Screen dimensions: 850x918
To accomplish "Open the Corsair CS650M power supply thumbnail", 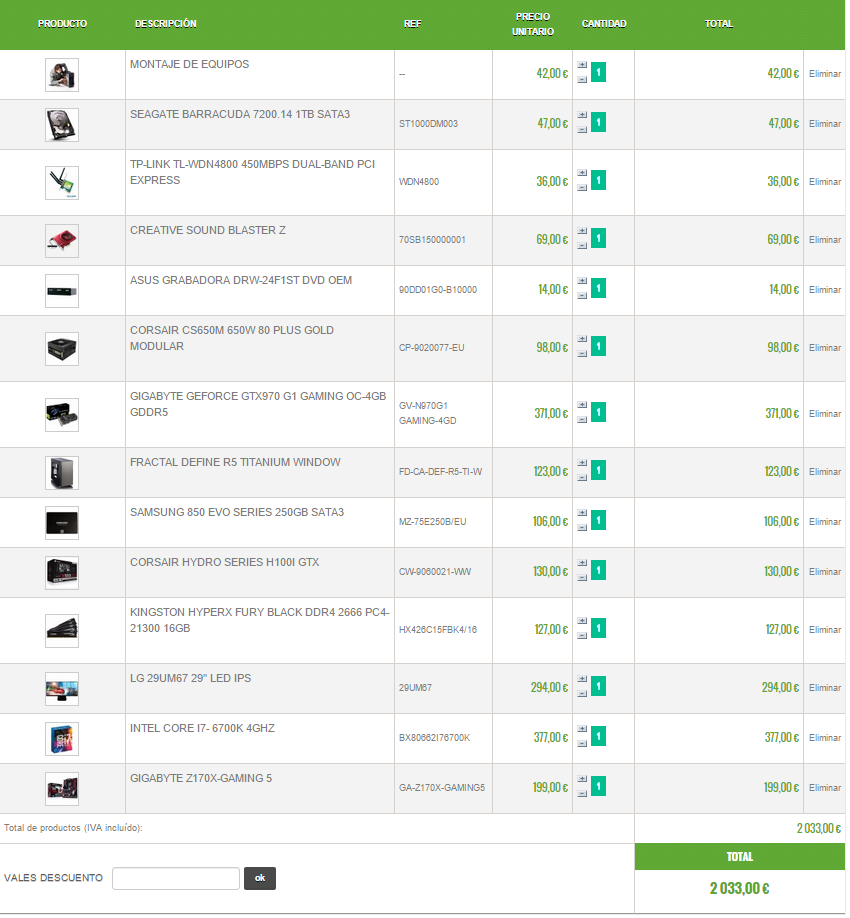I will point(62,349).
